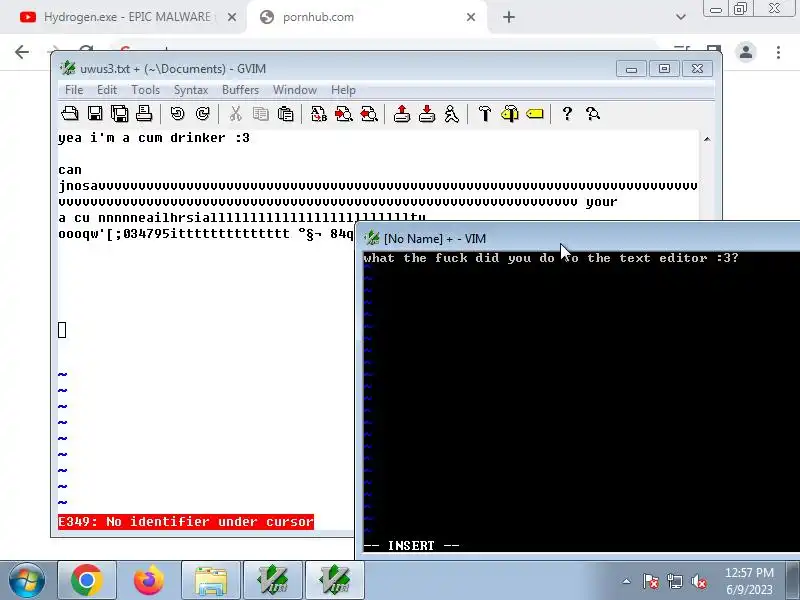Image resolution: width=800 pixels, height=600 pixels.
Task: Open Help menu in GVIM
Action: [x=343, y=90]
